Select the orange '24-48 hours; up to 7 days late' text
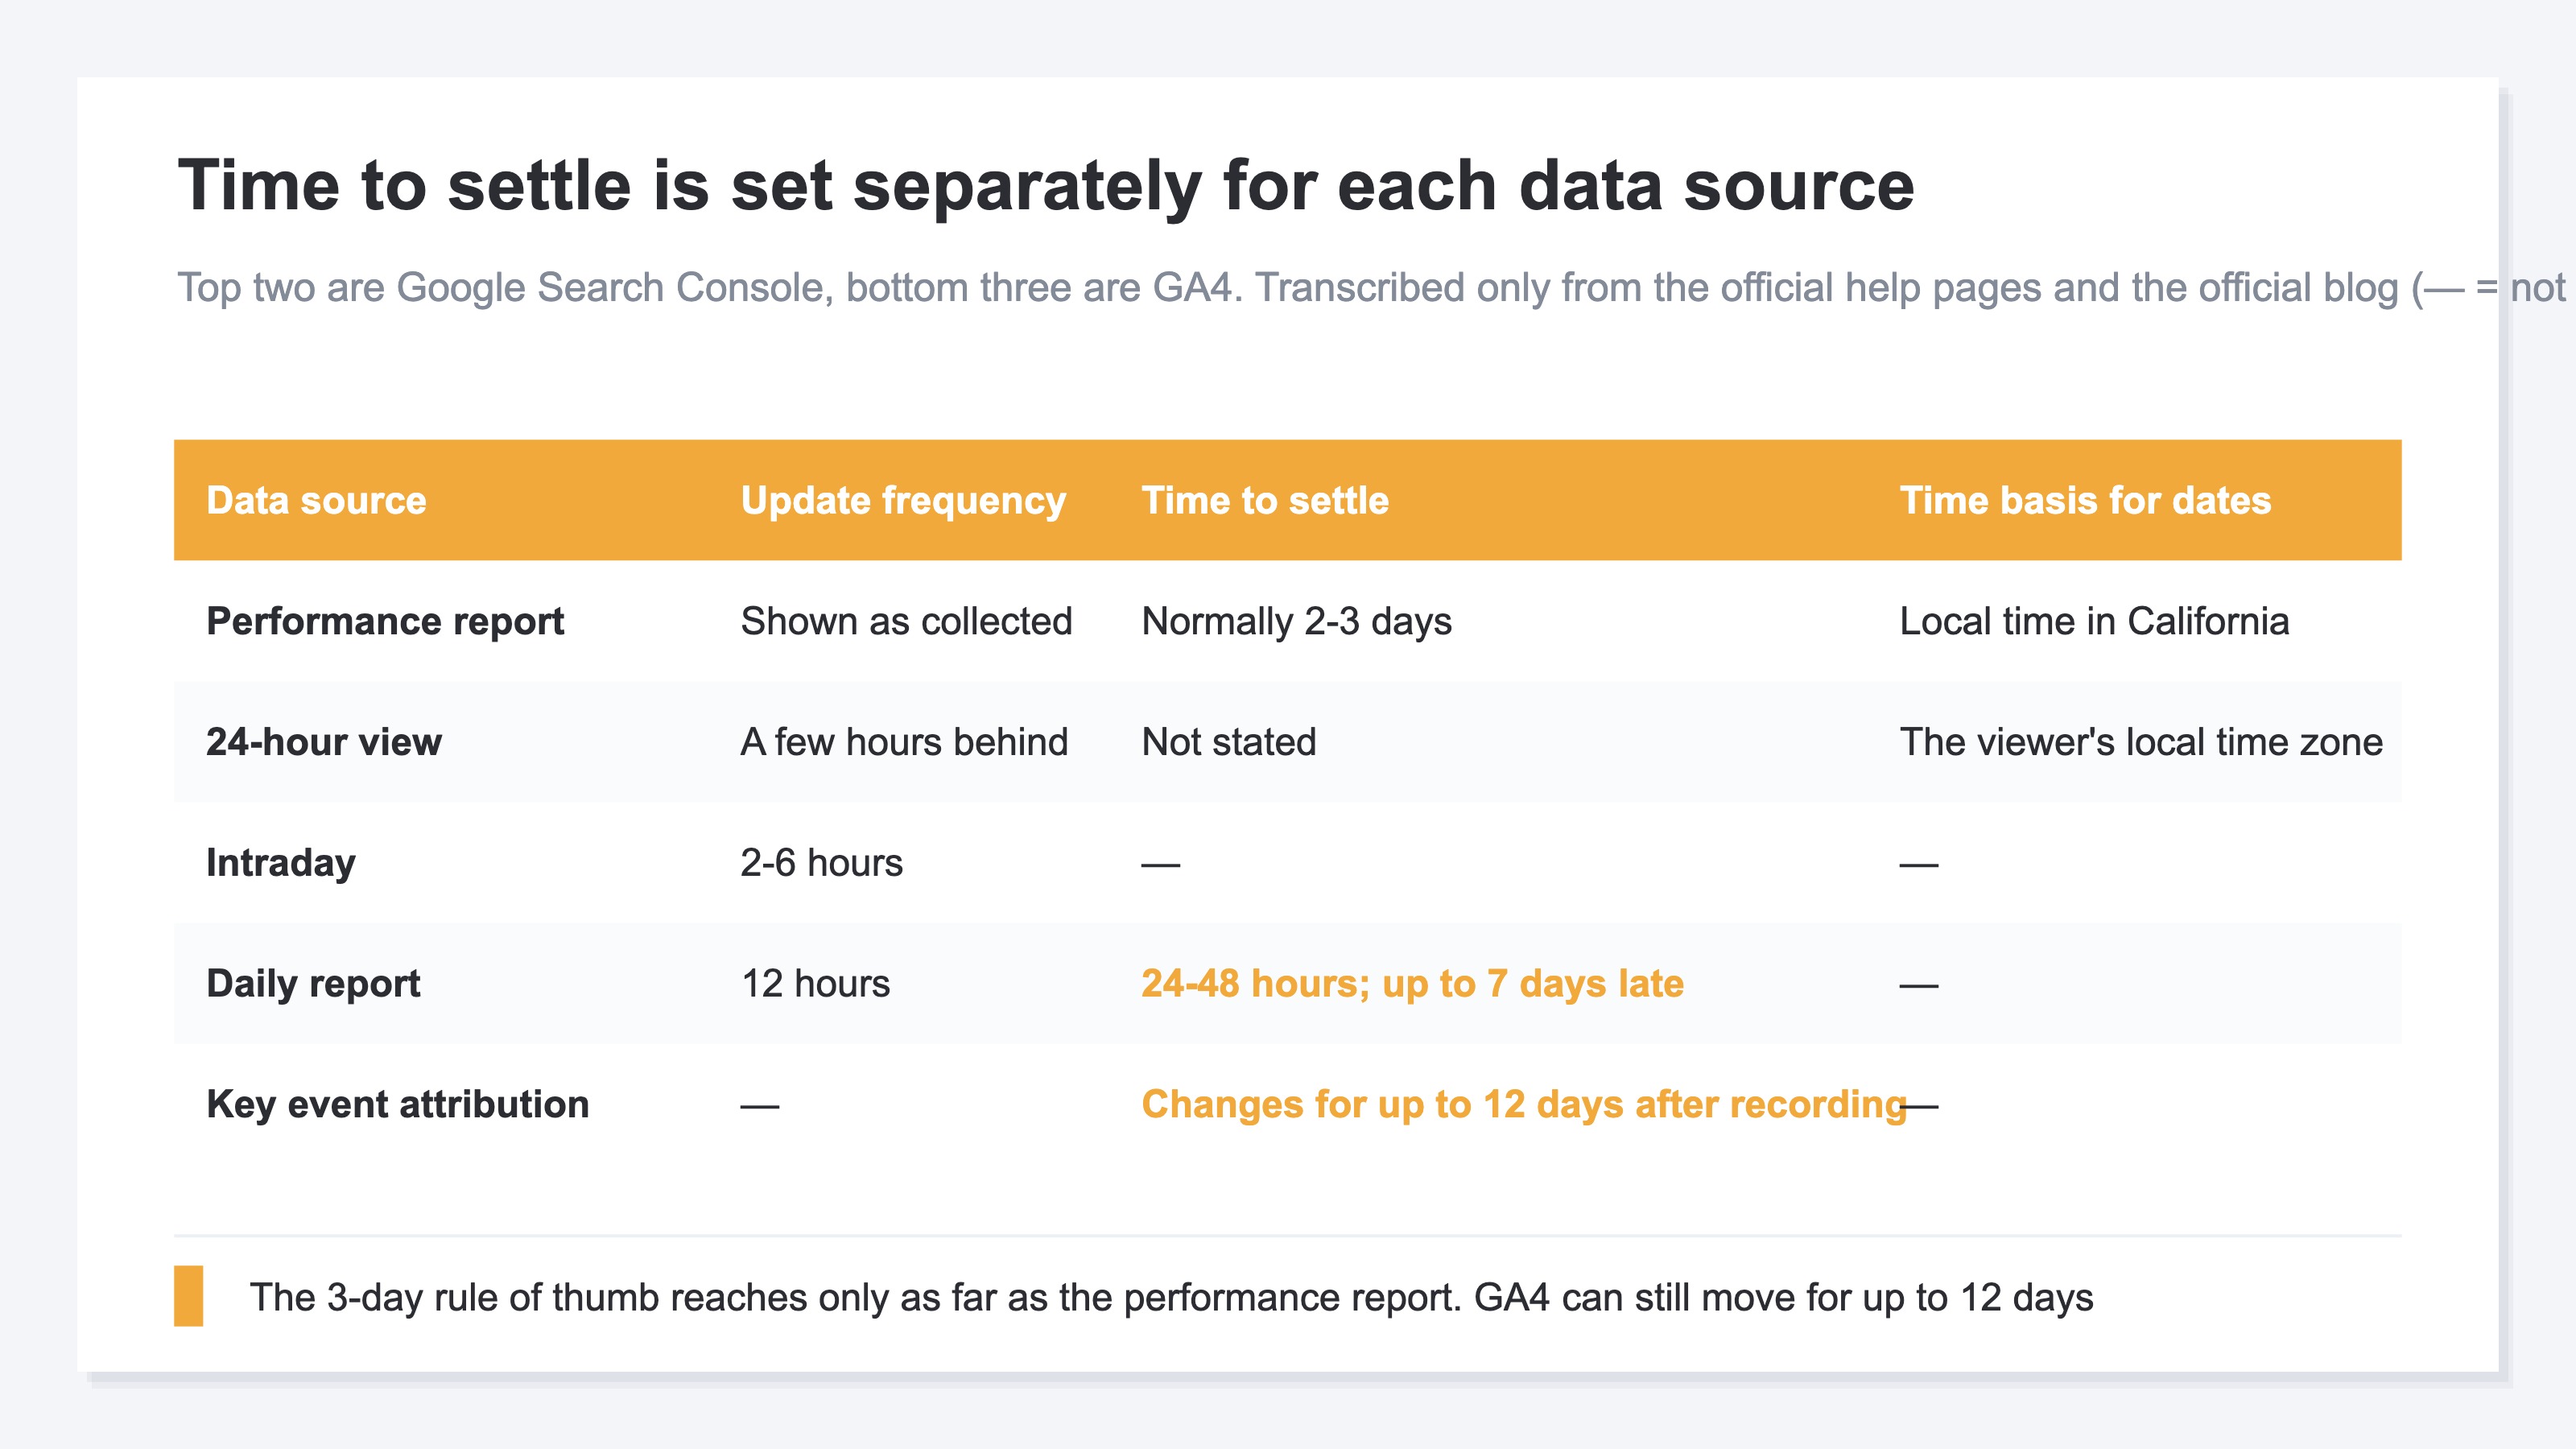2576x1449 pixels. click(1412, 984)
